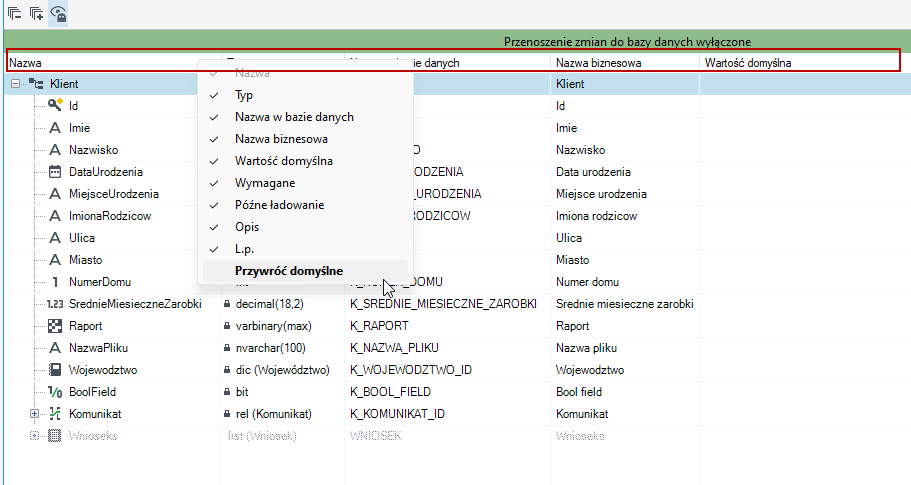Viewport: 911px width, 485px height.
Task: Click the Nazwa biznesowa column header
Action: click(625, 63)
